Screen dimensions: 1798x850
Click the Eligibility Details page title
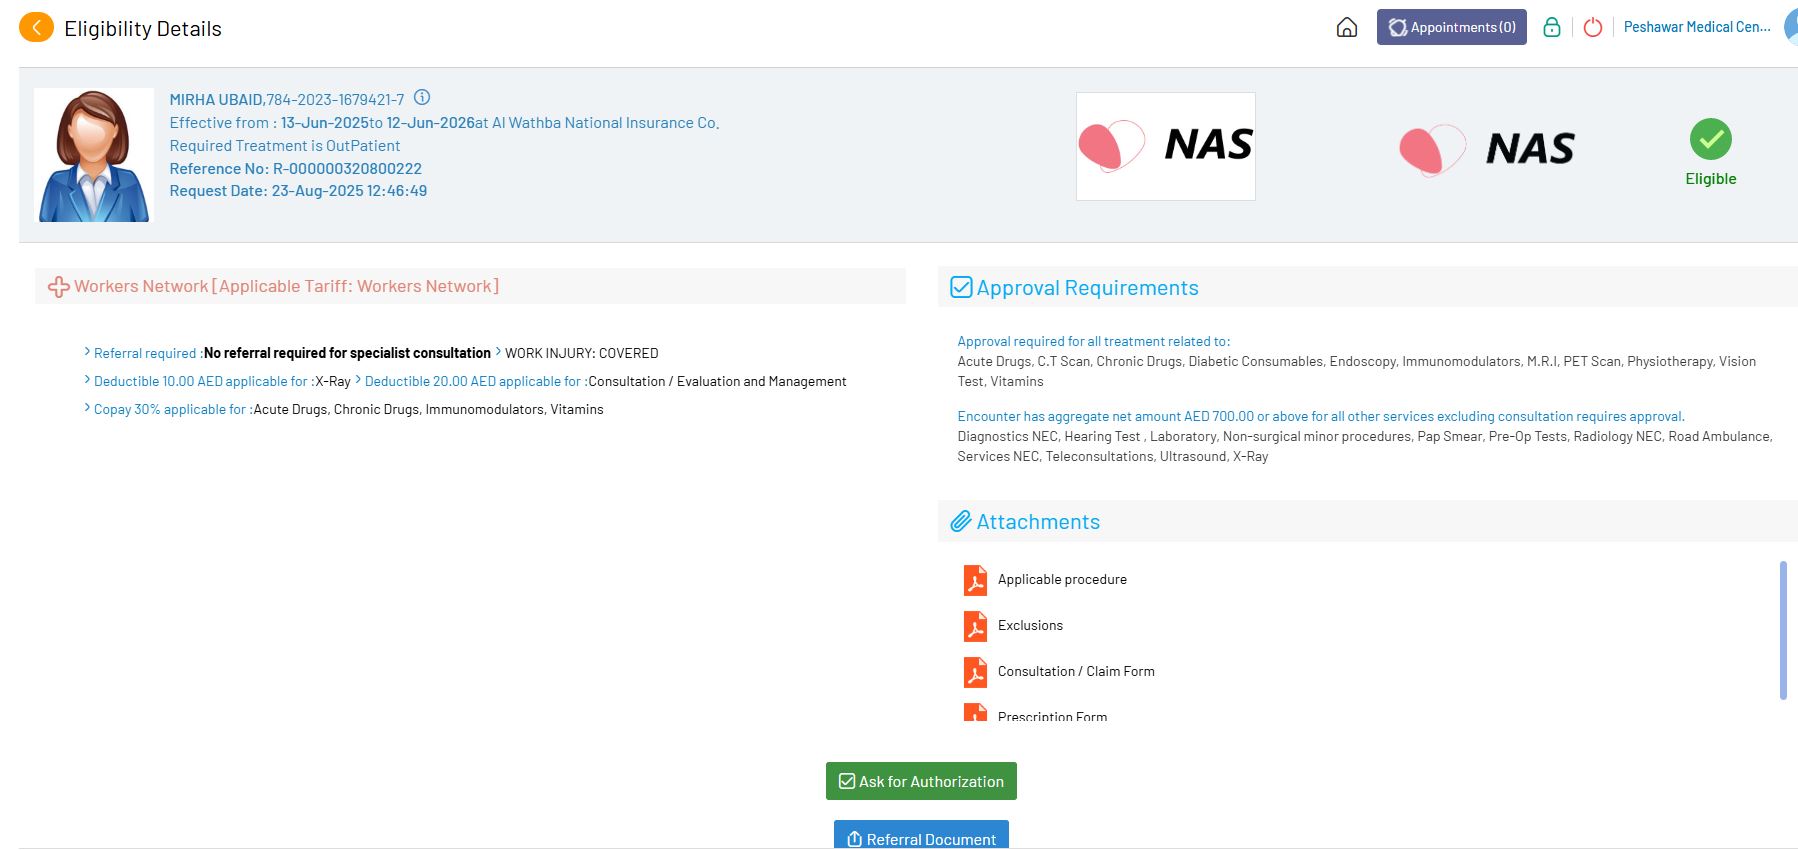pyautogui.click(x=143, y=29)
